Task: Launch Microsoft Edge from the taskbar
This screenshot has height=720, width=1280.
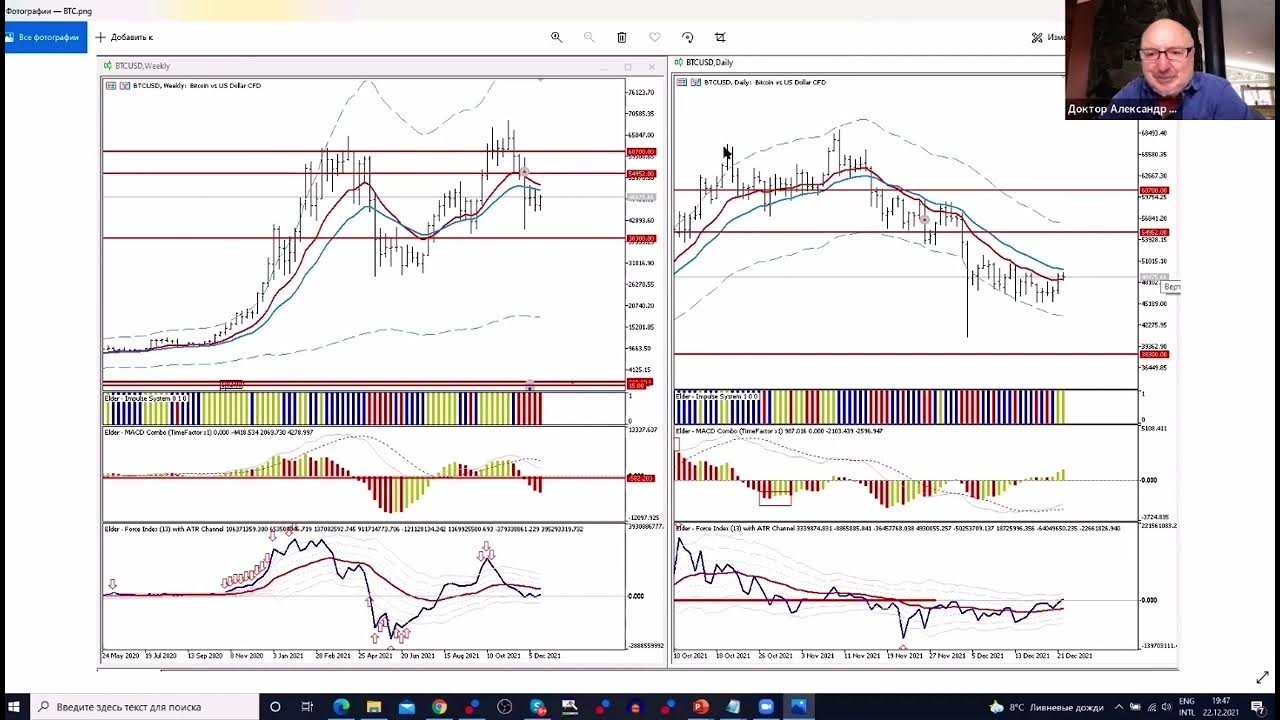Action: (341, 707)
